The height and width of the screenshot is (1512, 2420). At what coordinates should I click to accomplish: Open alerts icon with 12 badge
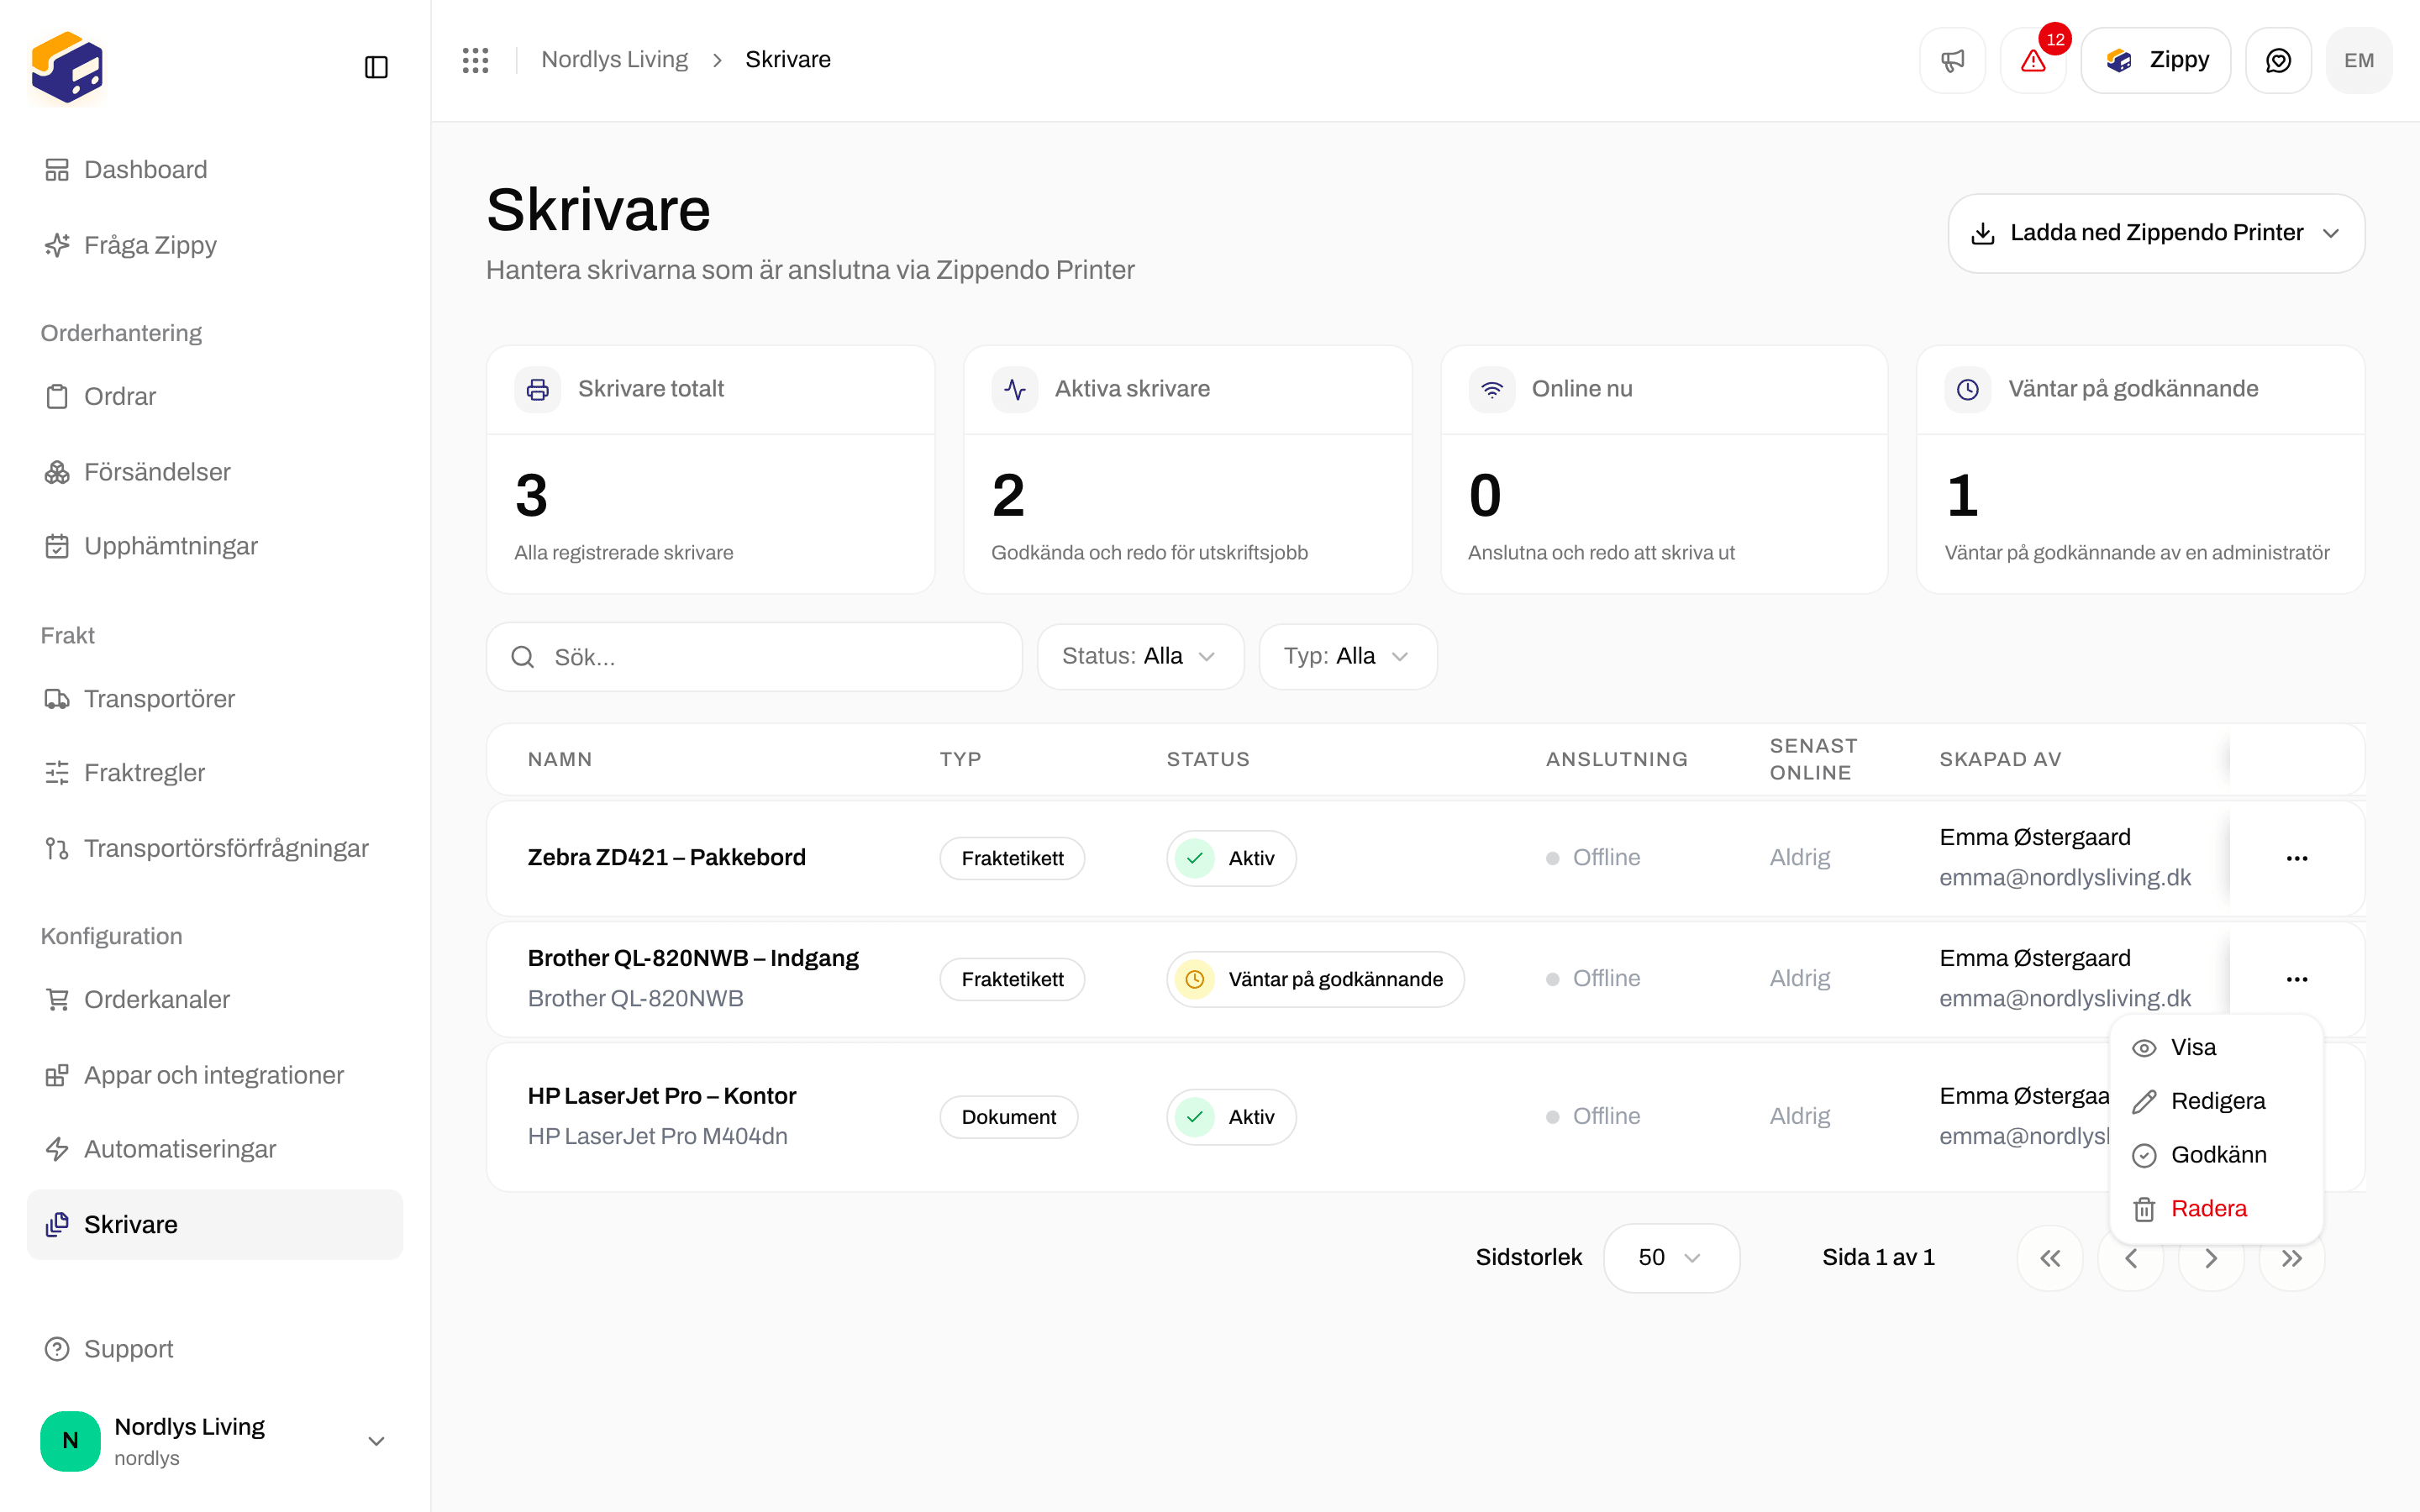coord(2033,60)
